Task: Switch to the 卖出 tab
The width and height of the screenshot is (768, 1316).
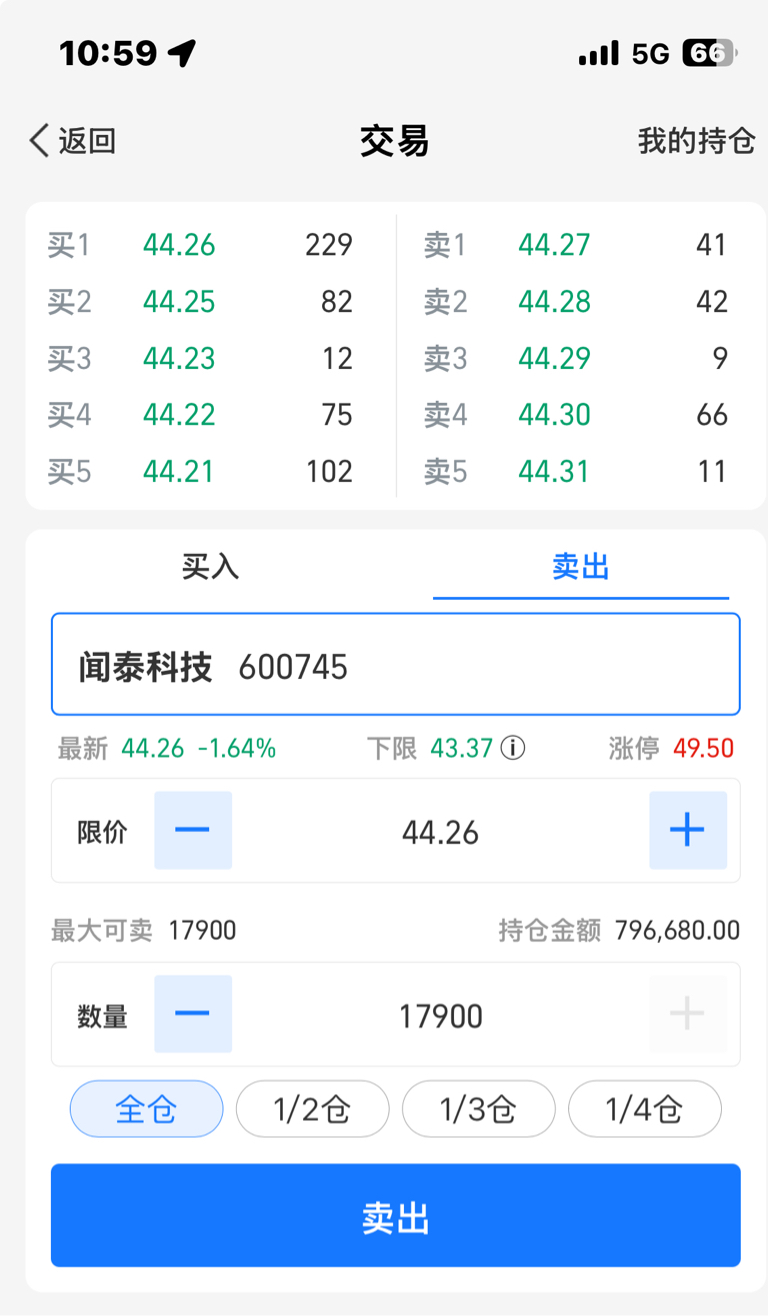Action: [580, 567]
